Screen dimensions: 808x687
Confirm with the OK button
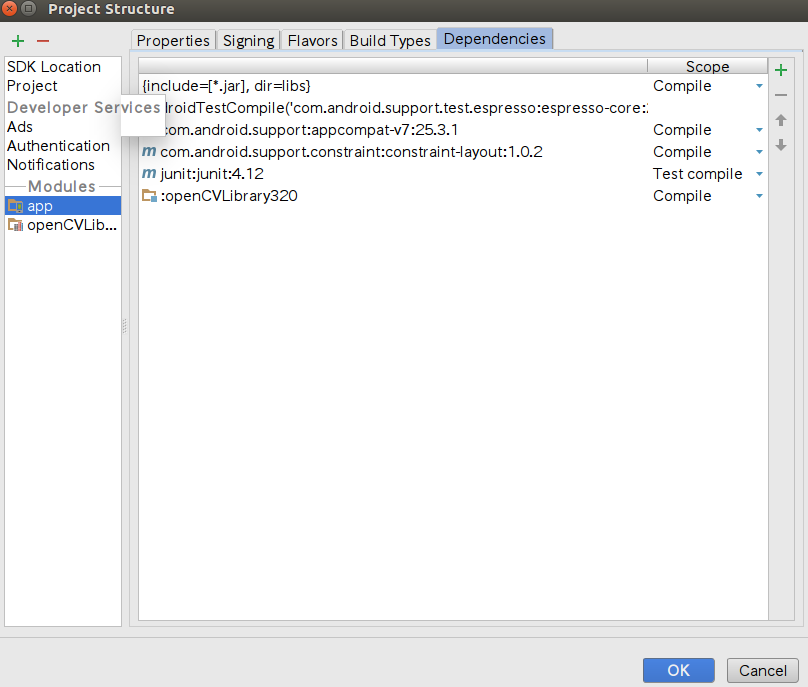679,670
